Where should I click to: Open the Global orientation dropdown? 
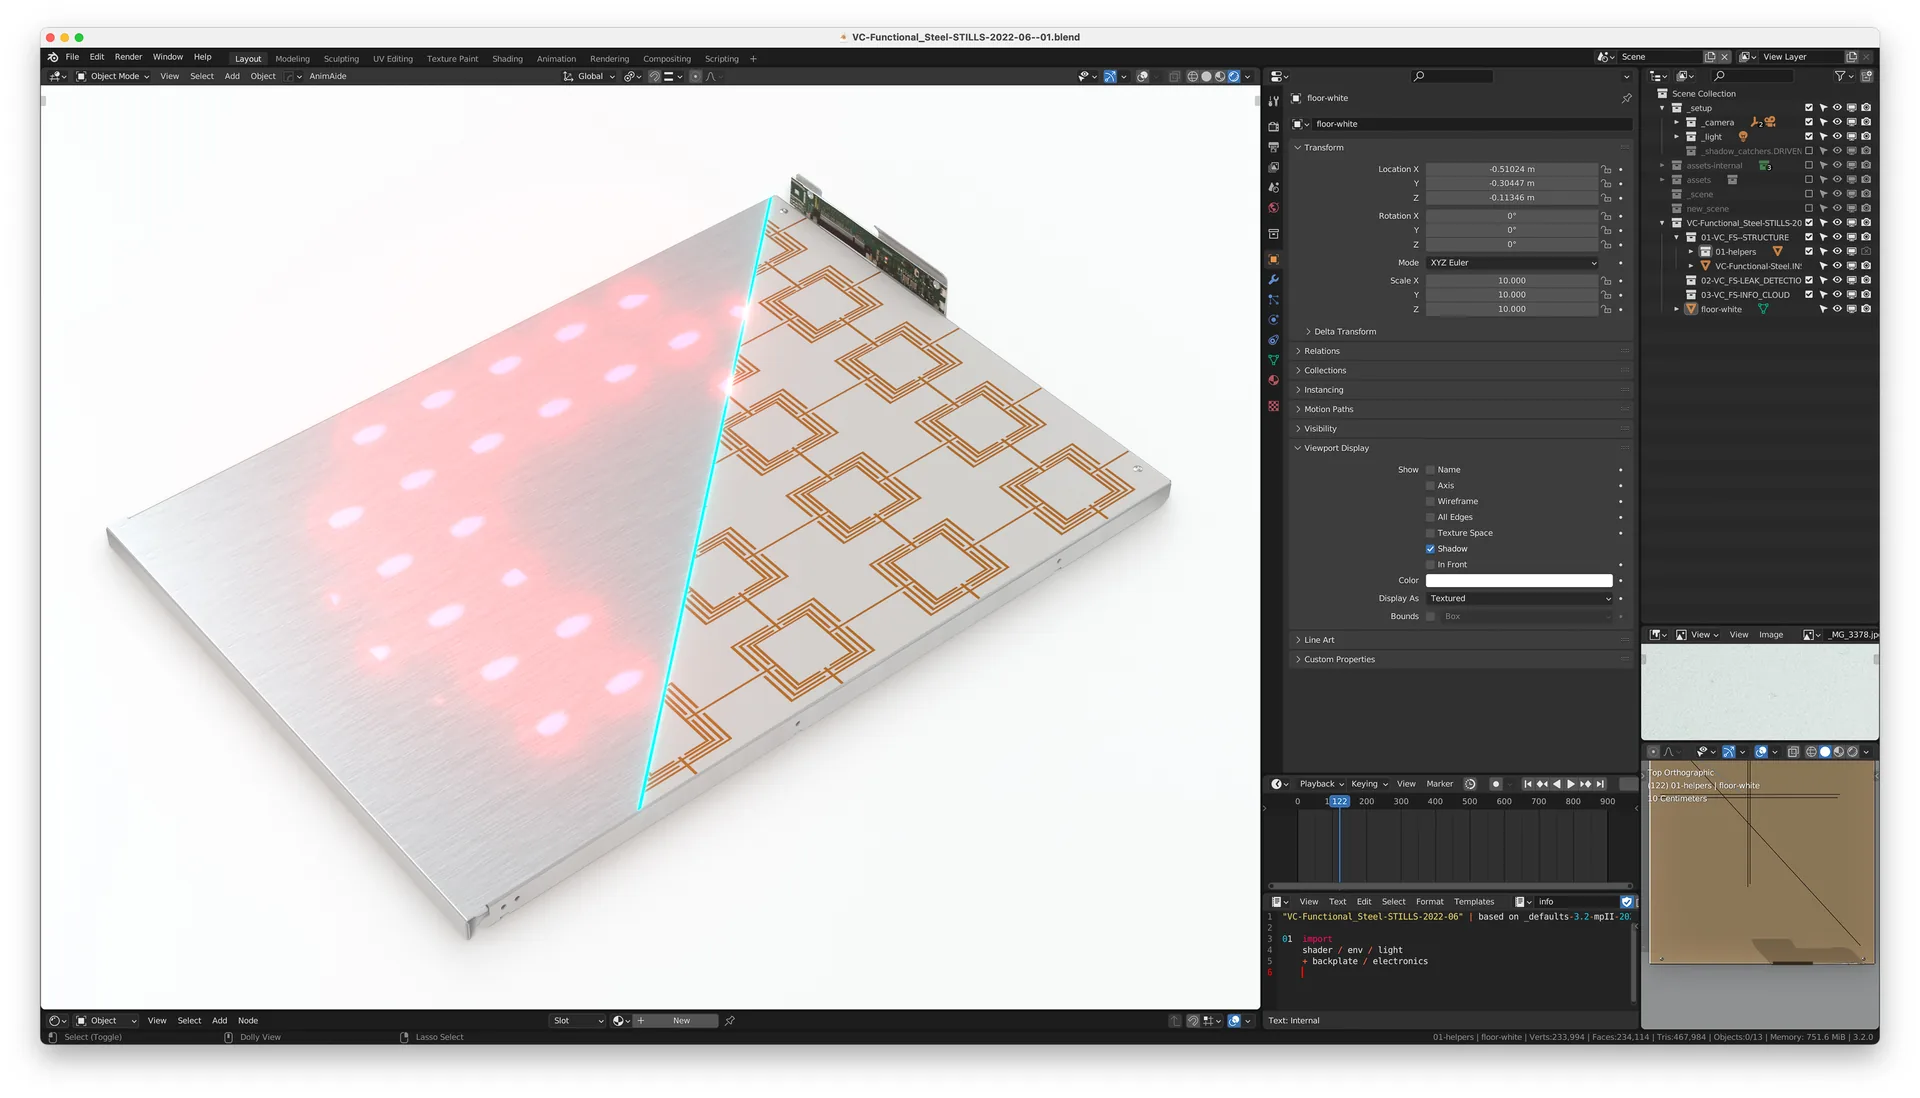pos(589,76)
